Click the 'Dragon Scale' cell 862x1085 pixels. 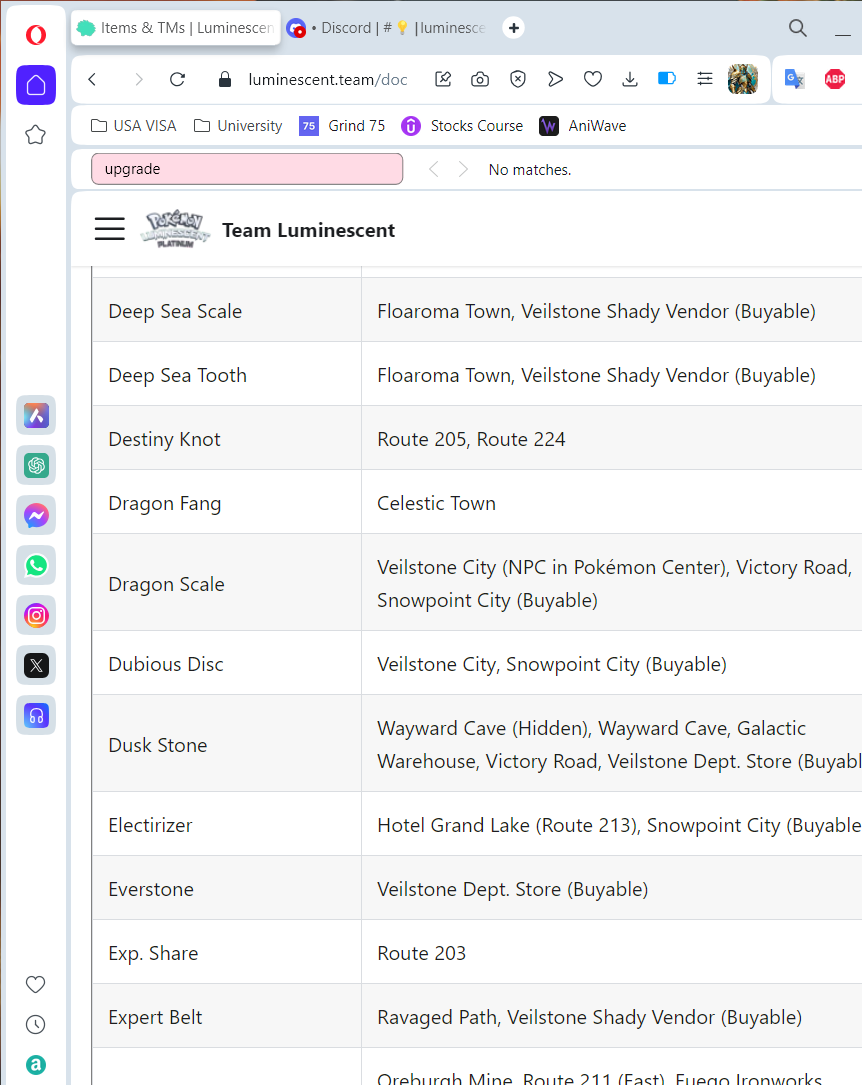(x=227, y=583)
